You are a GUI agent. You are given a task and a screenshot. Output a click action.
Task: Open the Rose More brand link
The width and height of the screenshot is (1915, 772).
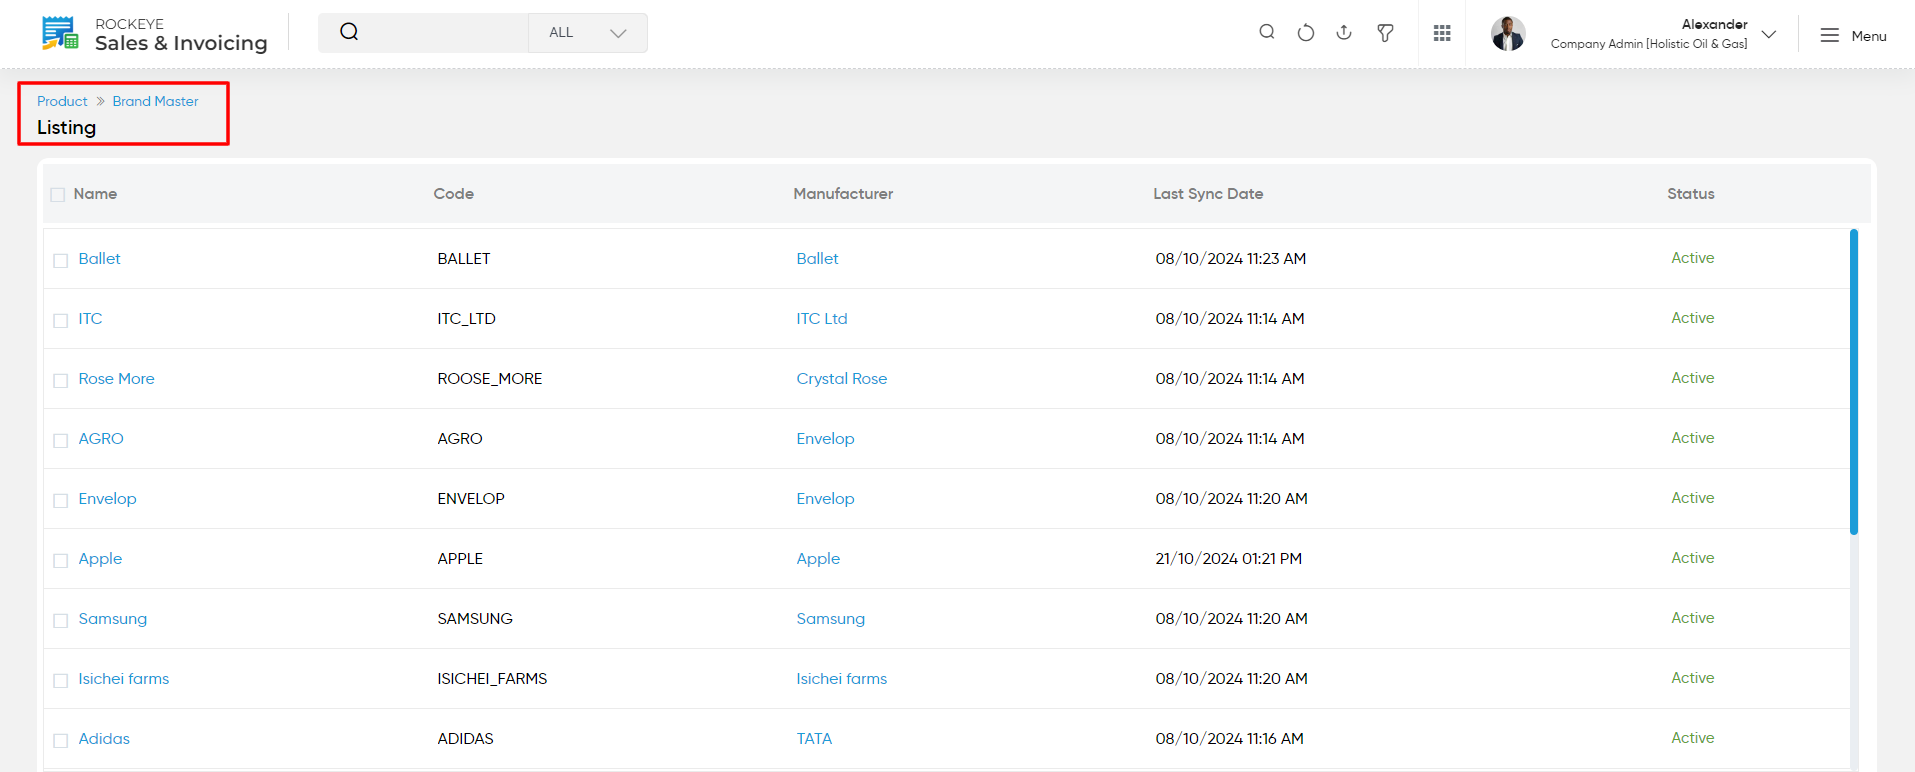pyautogui.click(x=116, y=378)
